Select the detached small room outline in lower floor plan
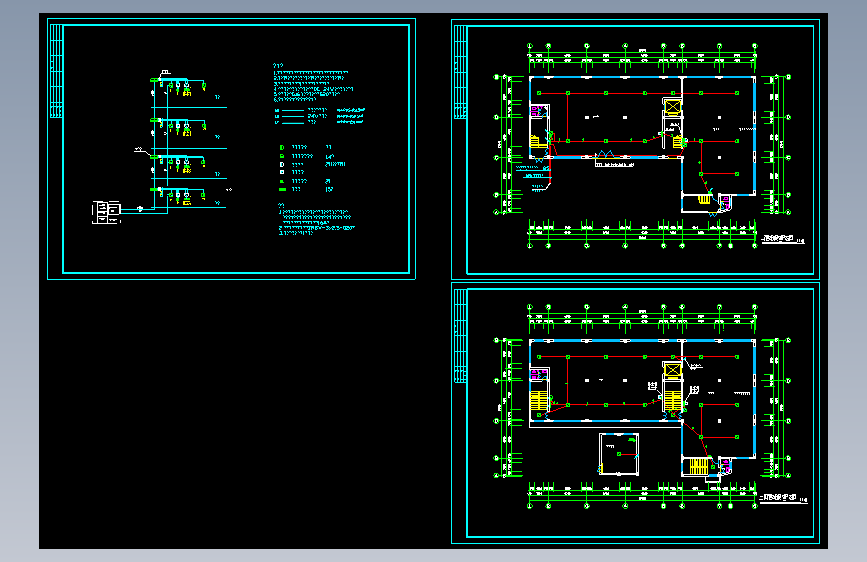Image resolution: width=867 pixels, height=562 pixels. click(619, 454)
